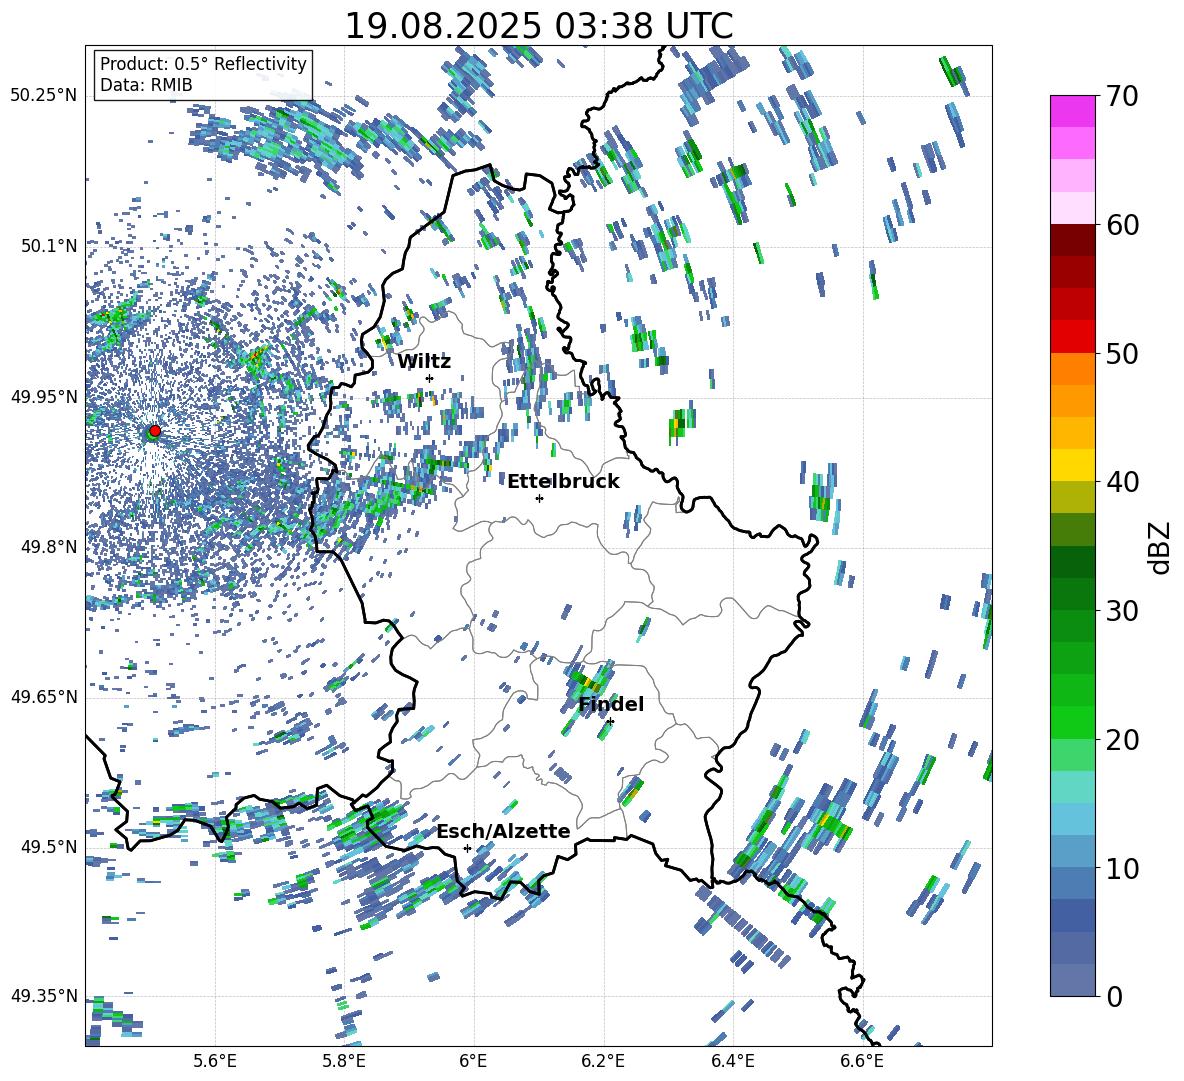Click the Findel station cross marker
This screenshot has width=1184, height=1081.
[x=610, y=722]
